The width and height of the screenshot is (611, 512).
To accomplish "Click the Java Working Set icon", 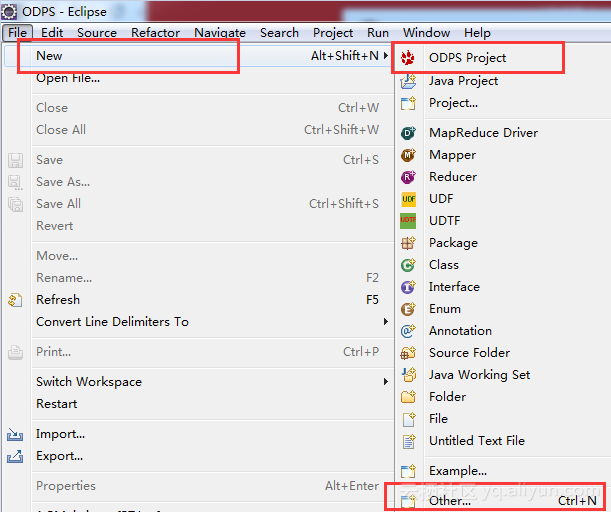I will click(409, 375).
